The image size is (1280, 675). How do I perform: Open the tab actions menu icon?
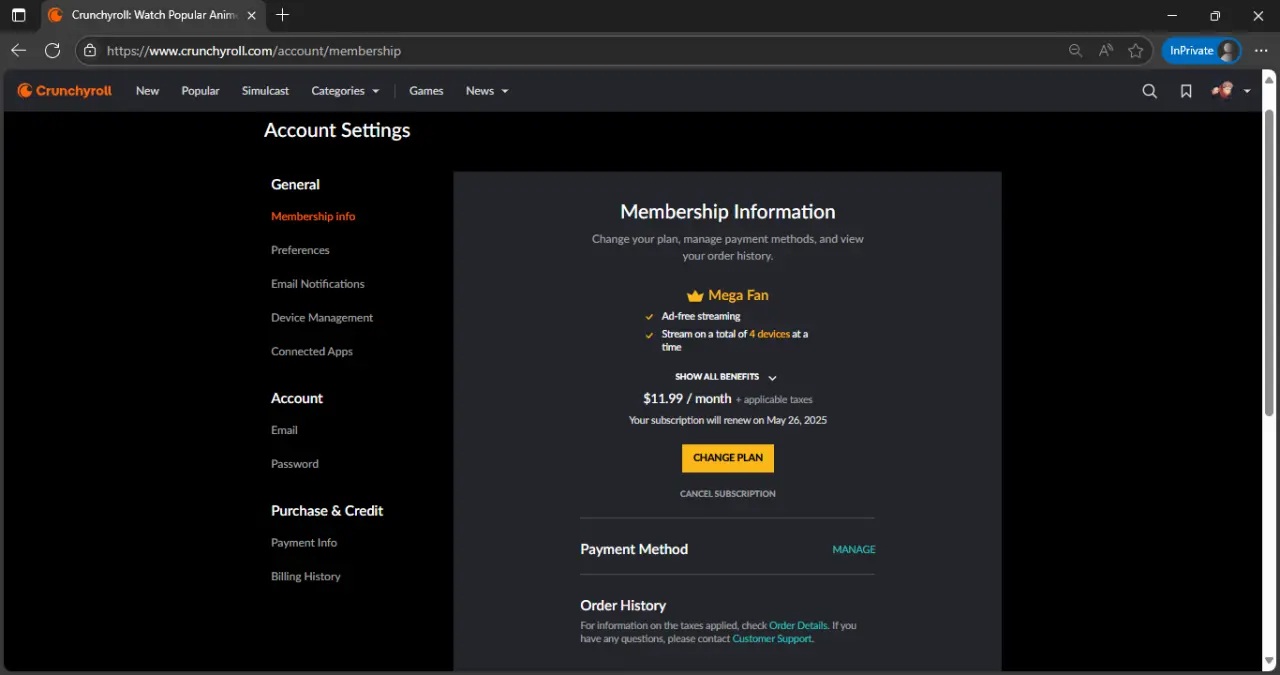coord(19,15)
